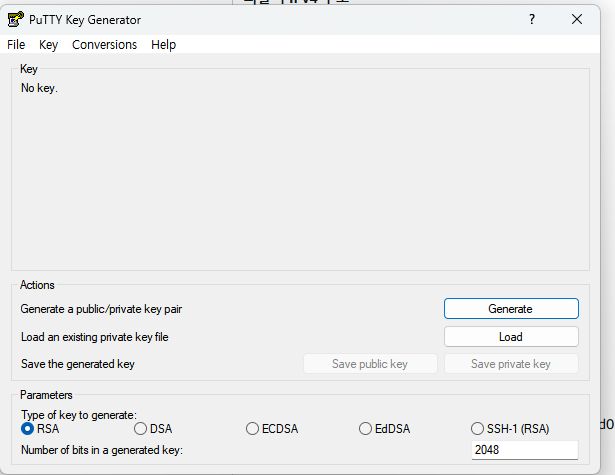Open the File menu
The height and width of the screenshot is (475, 615).
click(16, 45)
